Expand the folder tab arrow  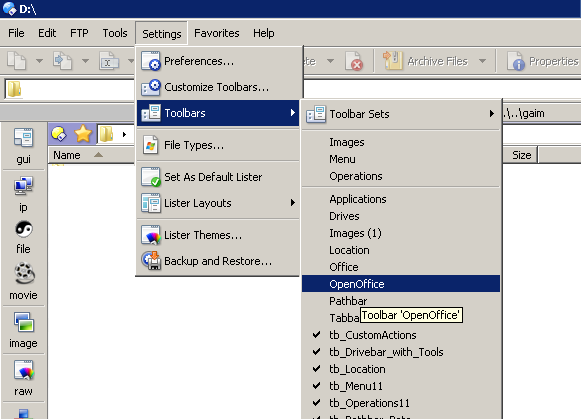pyautogui.click(x=124, y=134)
